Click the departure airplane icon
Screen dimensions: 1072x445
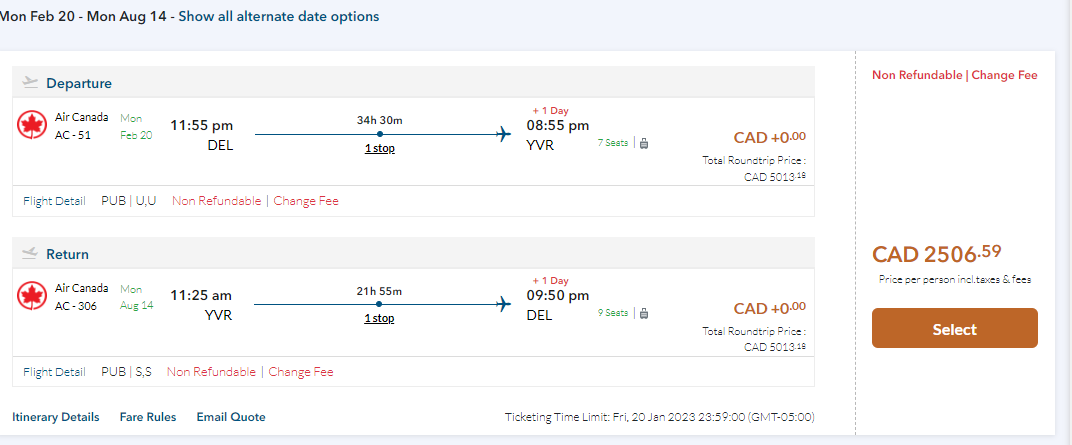(x=29, y=82)
